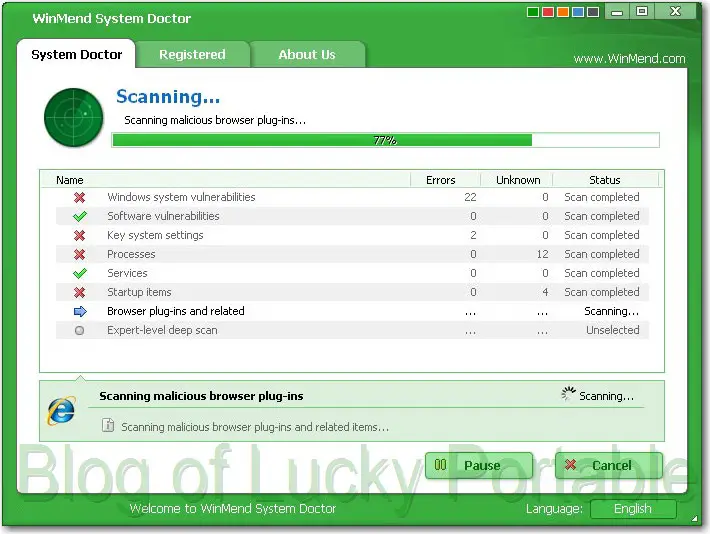Click the 77% scan progress bar
The image size is (710, 534).
pyautogui.click(x=385, y=140)
